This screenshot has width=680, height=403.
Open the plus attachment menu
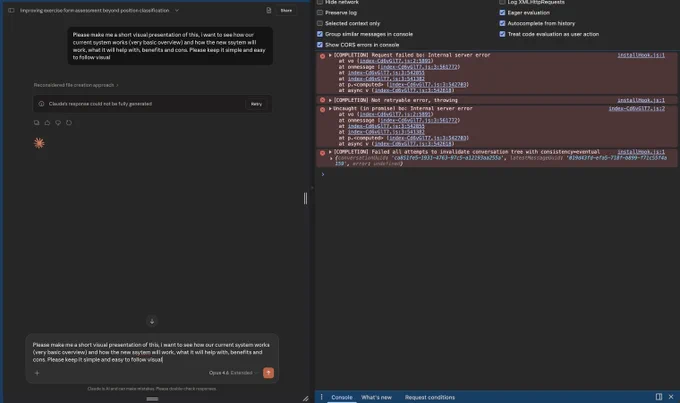[37, 373]
